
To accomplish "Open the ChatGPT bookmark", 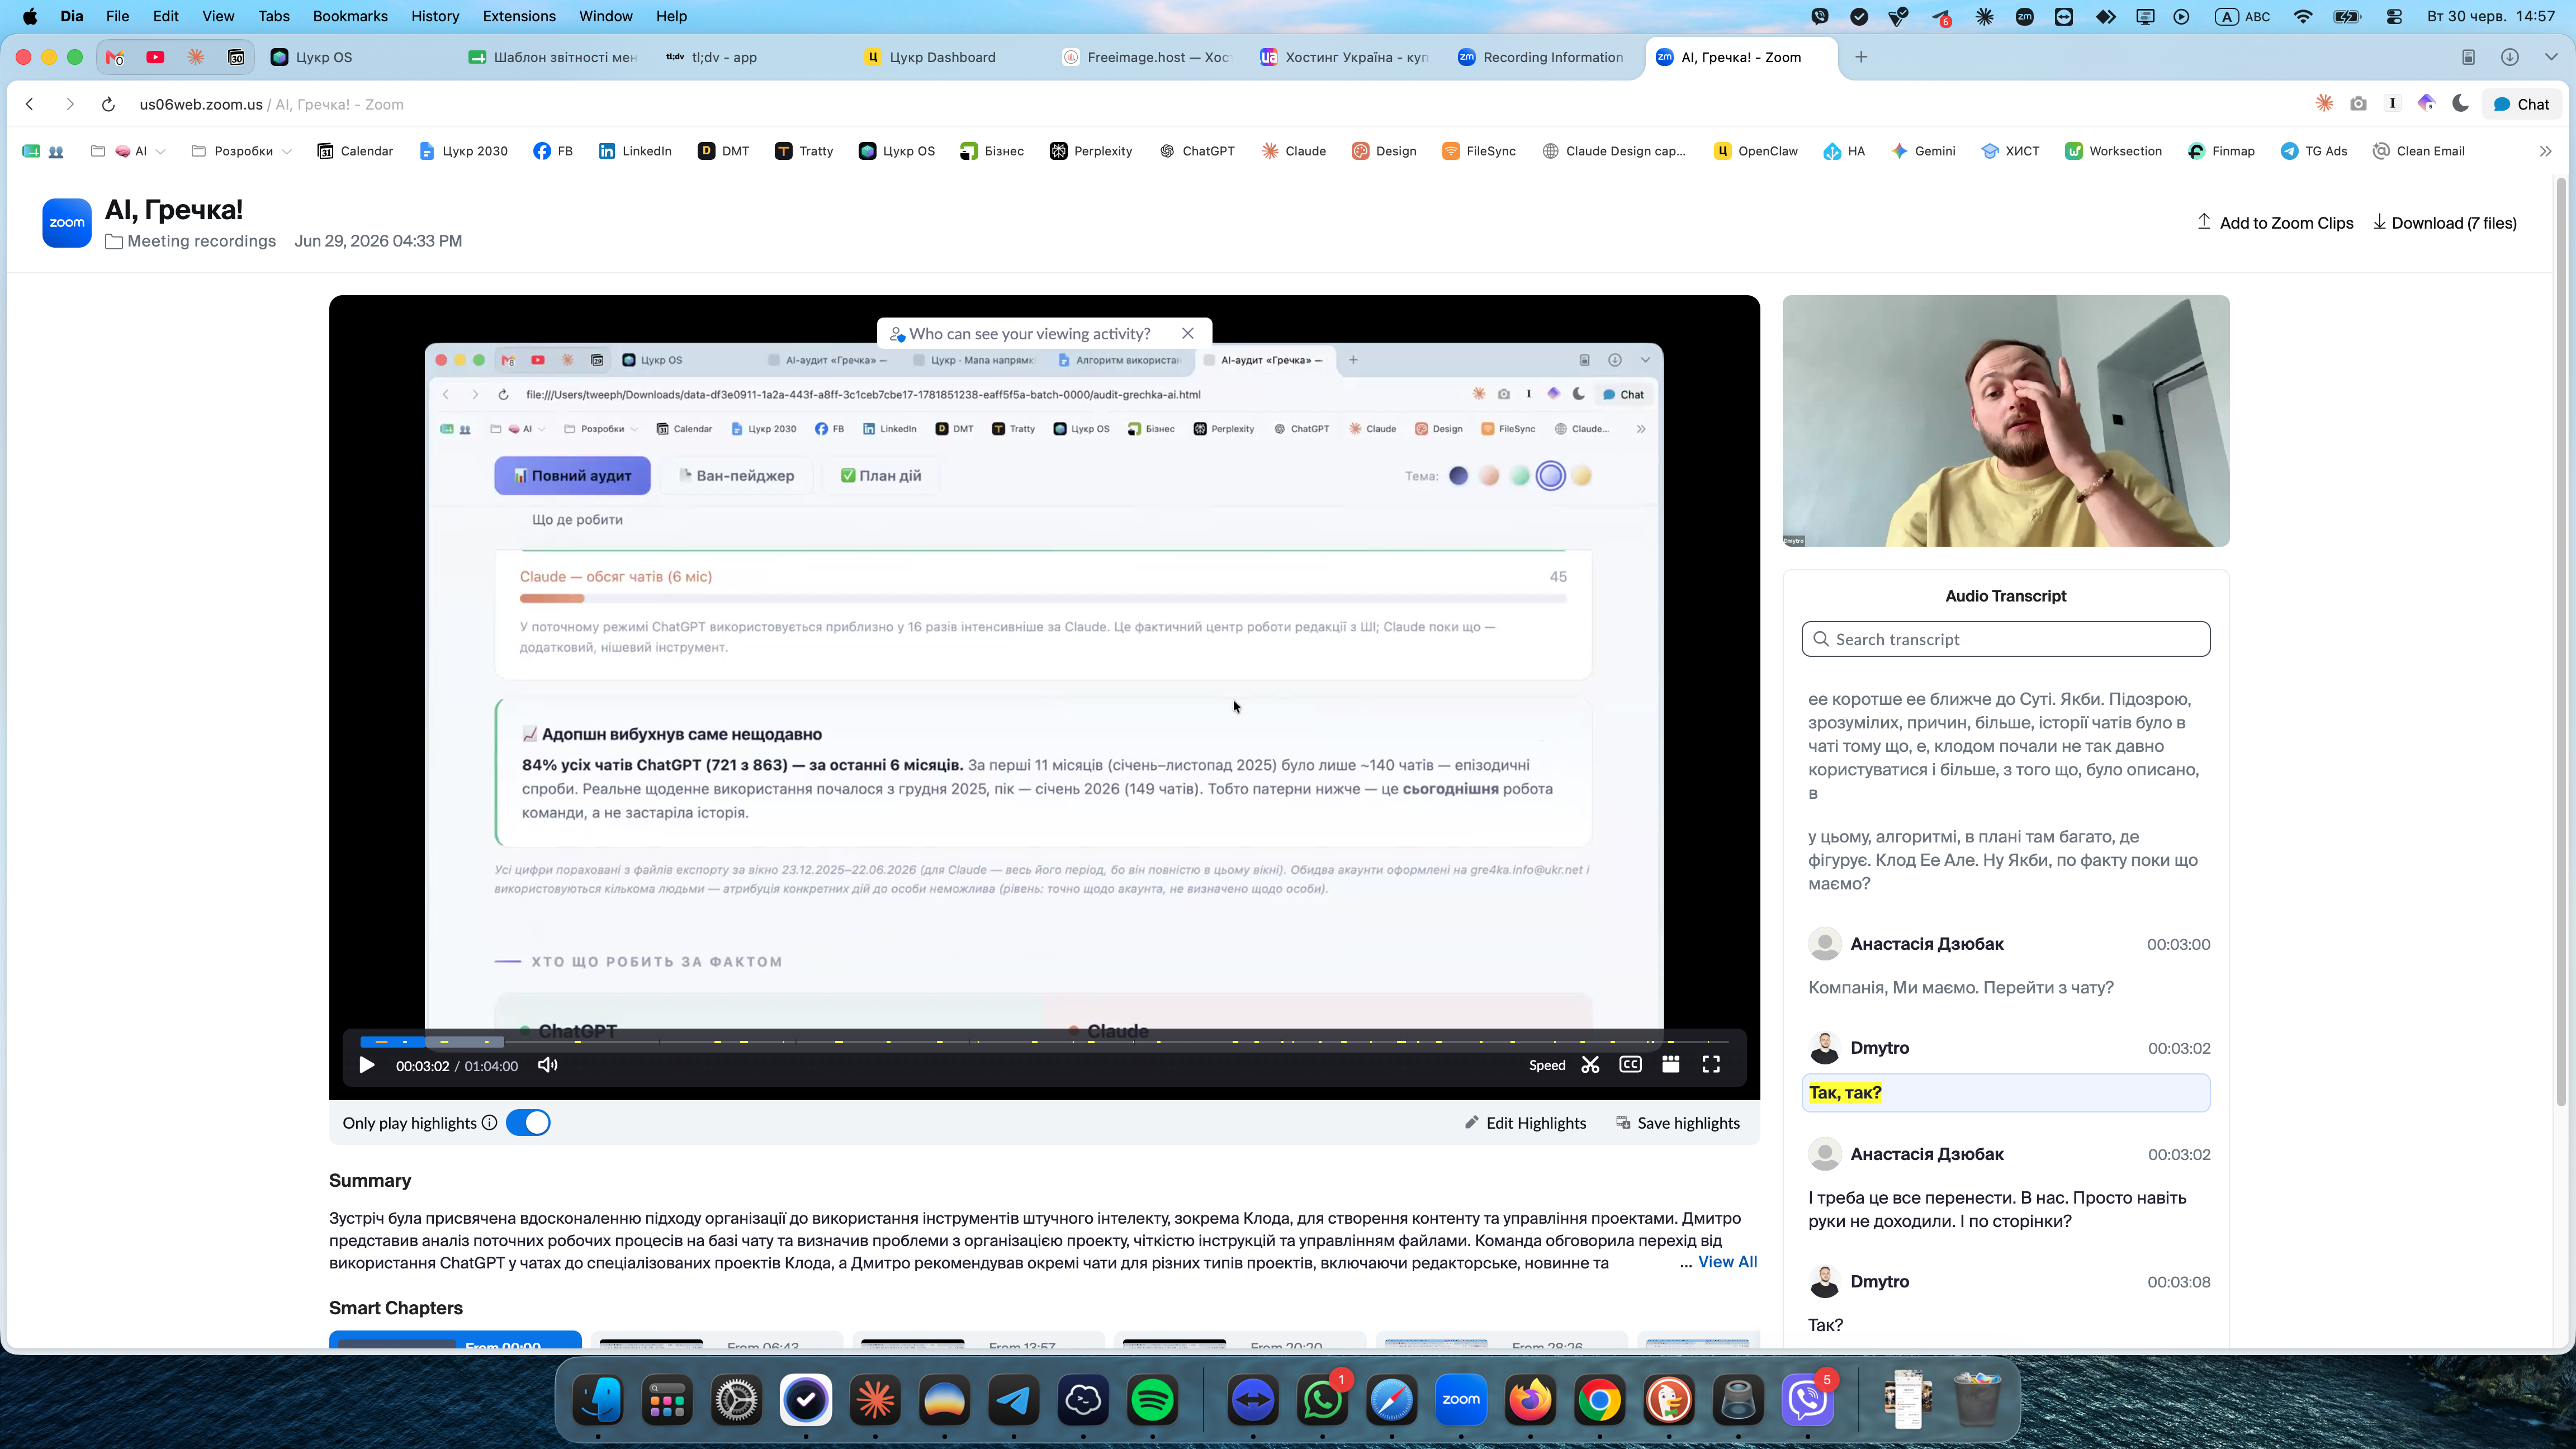I will (1197, 151).
